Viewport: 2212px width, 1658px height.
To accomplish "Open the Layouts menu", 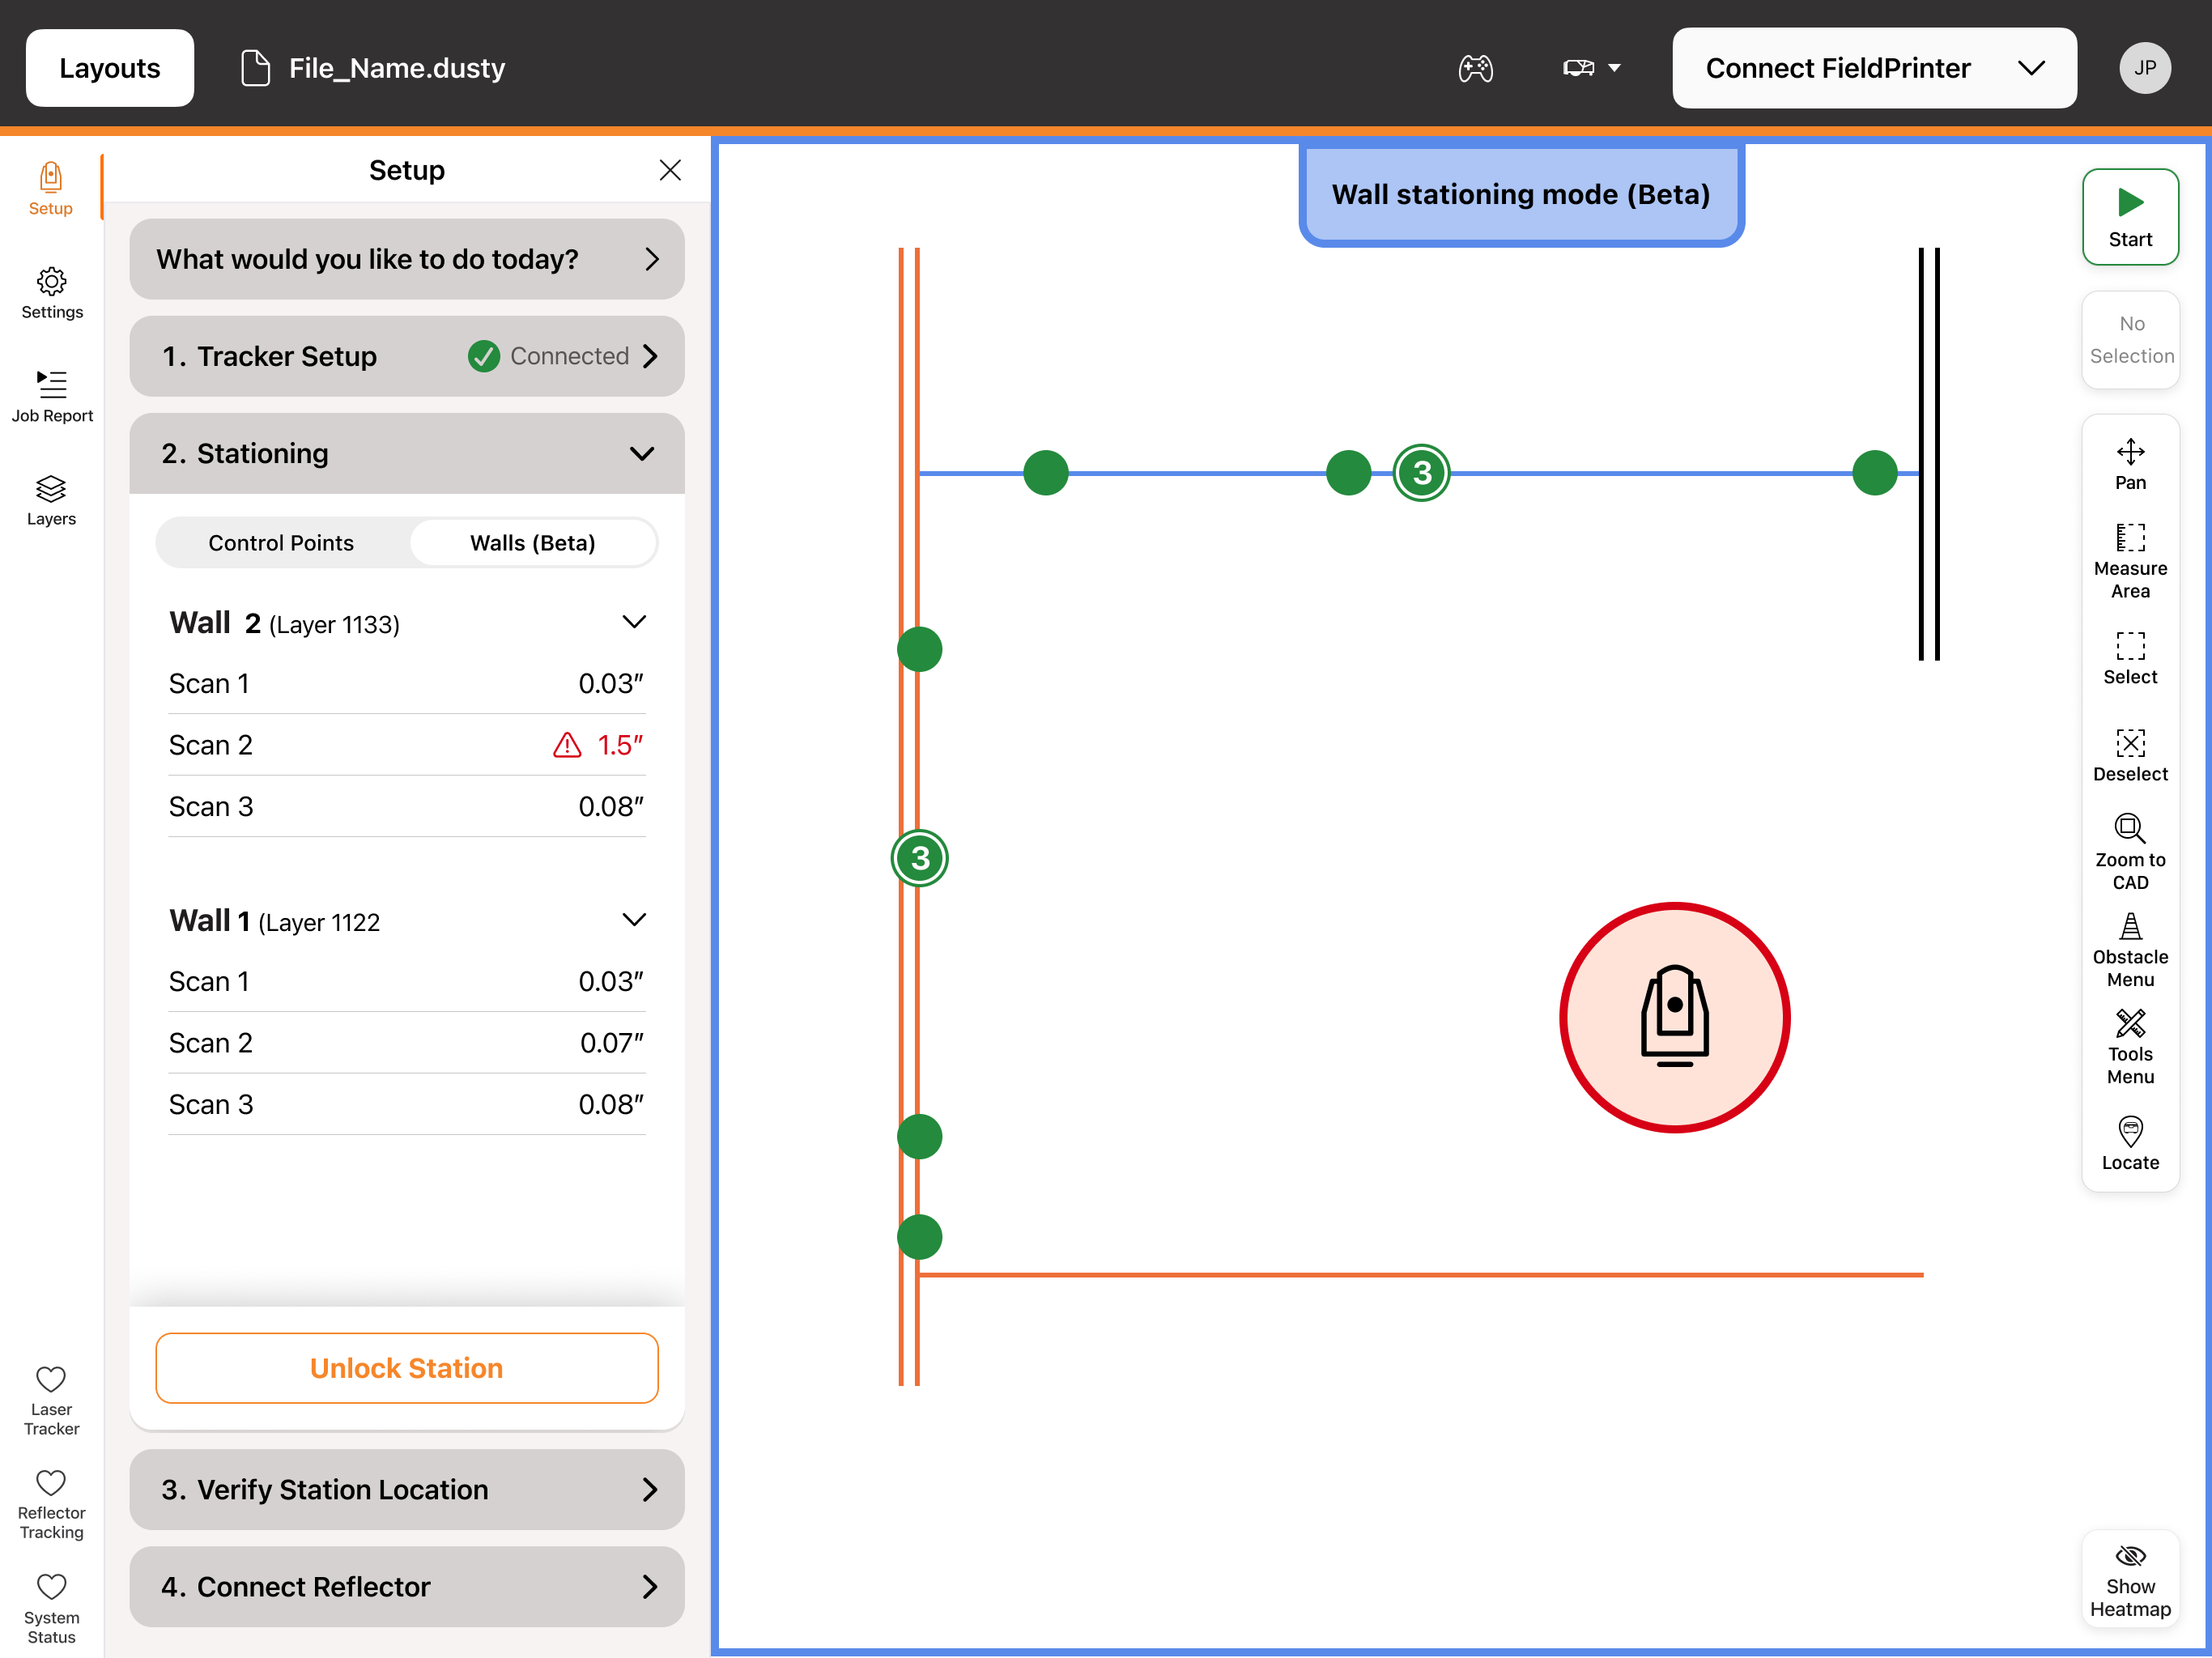I will (x=110, y=68).
